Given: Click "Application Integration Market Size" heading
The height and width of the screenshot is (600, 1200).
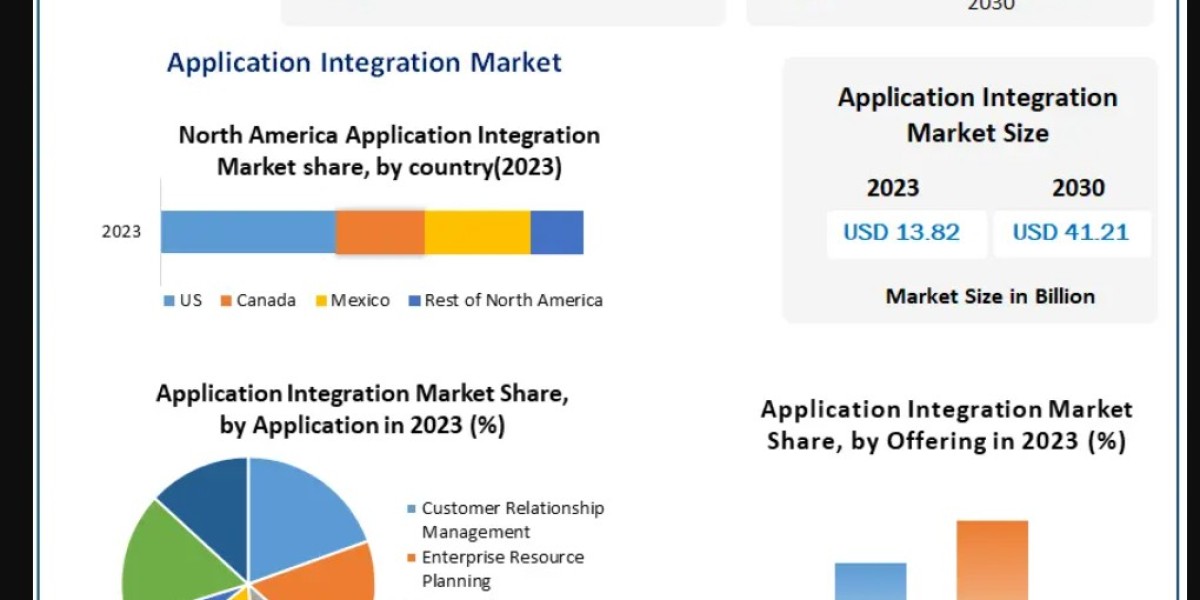Looking at the screenshot, I should click(977, 115).
